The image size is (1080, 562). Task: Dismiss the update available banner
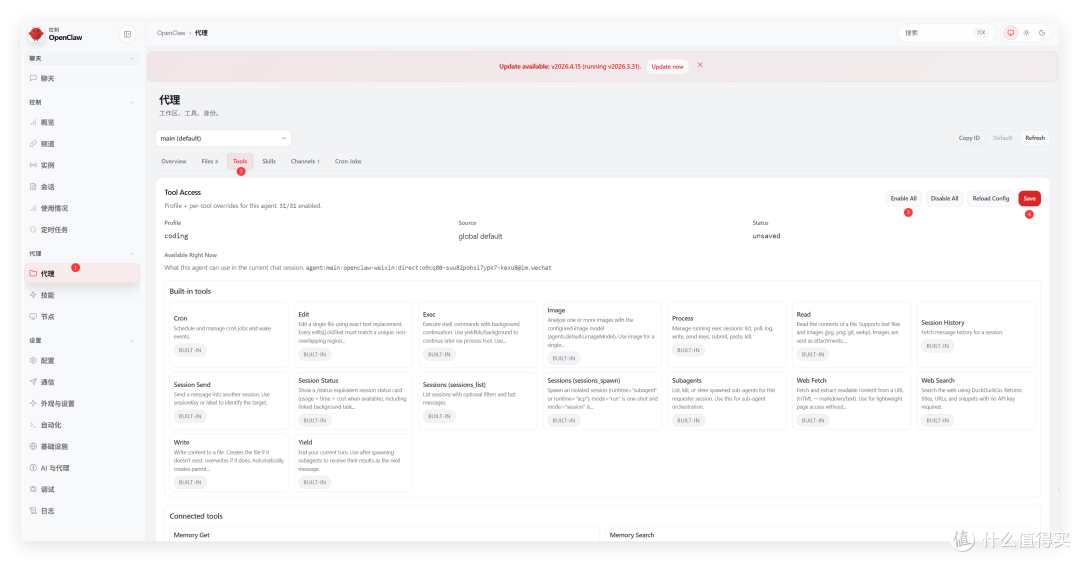(x=700, y=65)
